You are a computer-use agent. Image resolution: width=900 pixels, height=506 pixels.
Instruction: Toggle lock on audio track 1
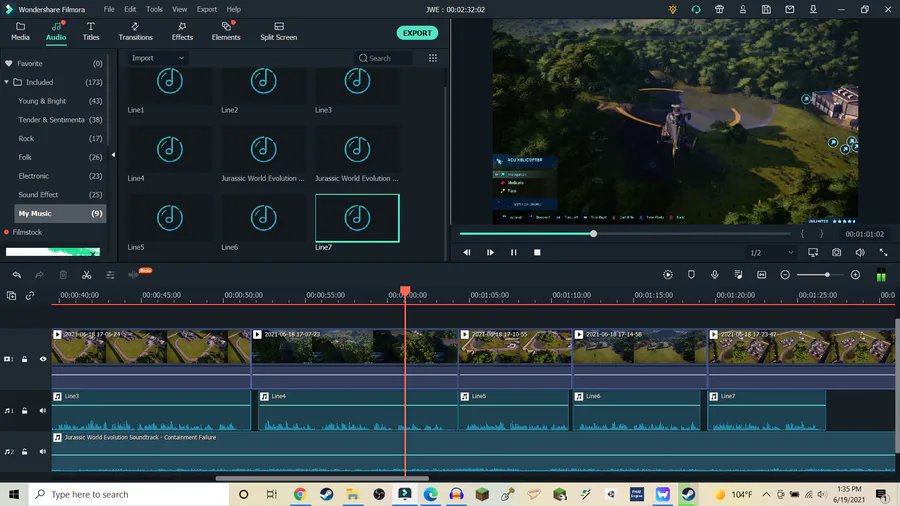pos(25,411)
